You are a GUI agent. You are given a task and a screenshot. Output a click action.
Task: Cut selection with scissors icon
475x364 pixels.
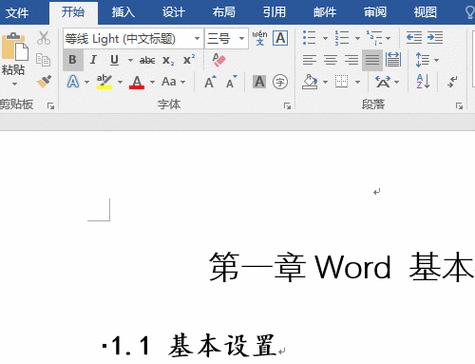(x=43, y=38)
